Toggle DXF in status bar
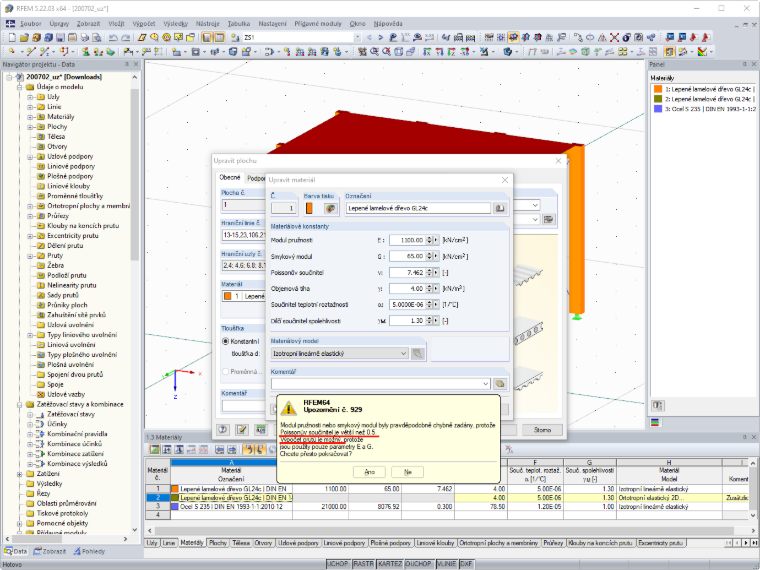This screenshot has height=570, width=760. click(466, 564)
